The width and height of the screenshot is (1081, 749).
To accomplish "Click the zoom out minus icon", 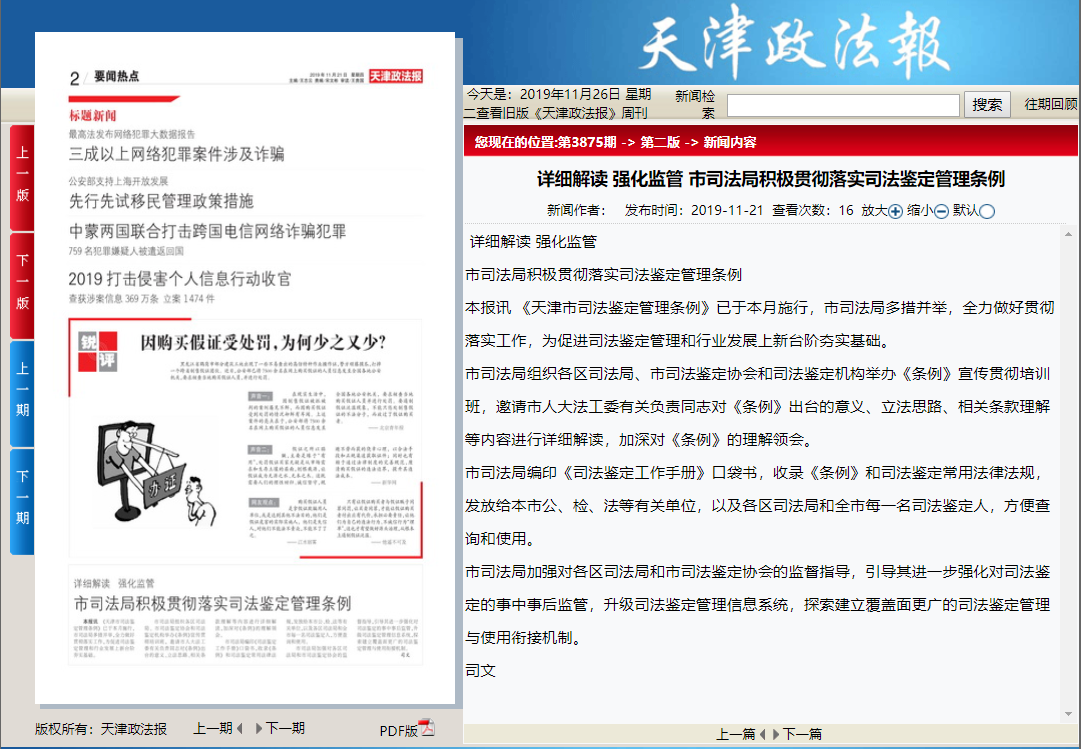I will click(x=941, y=212).
